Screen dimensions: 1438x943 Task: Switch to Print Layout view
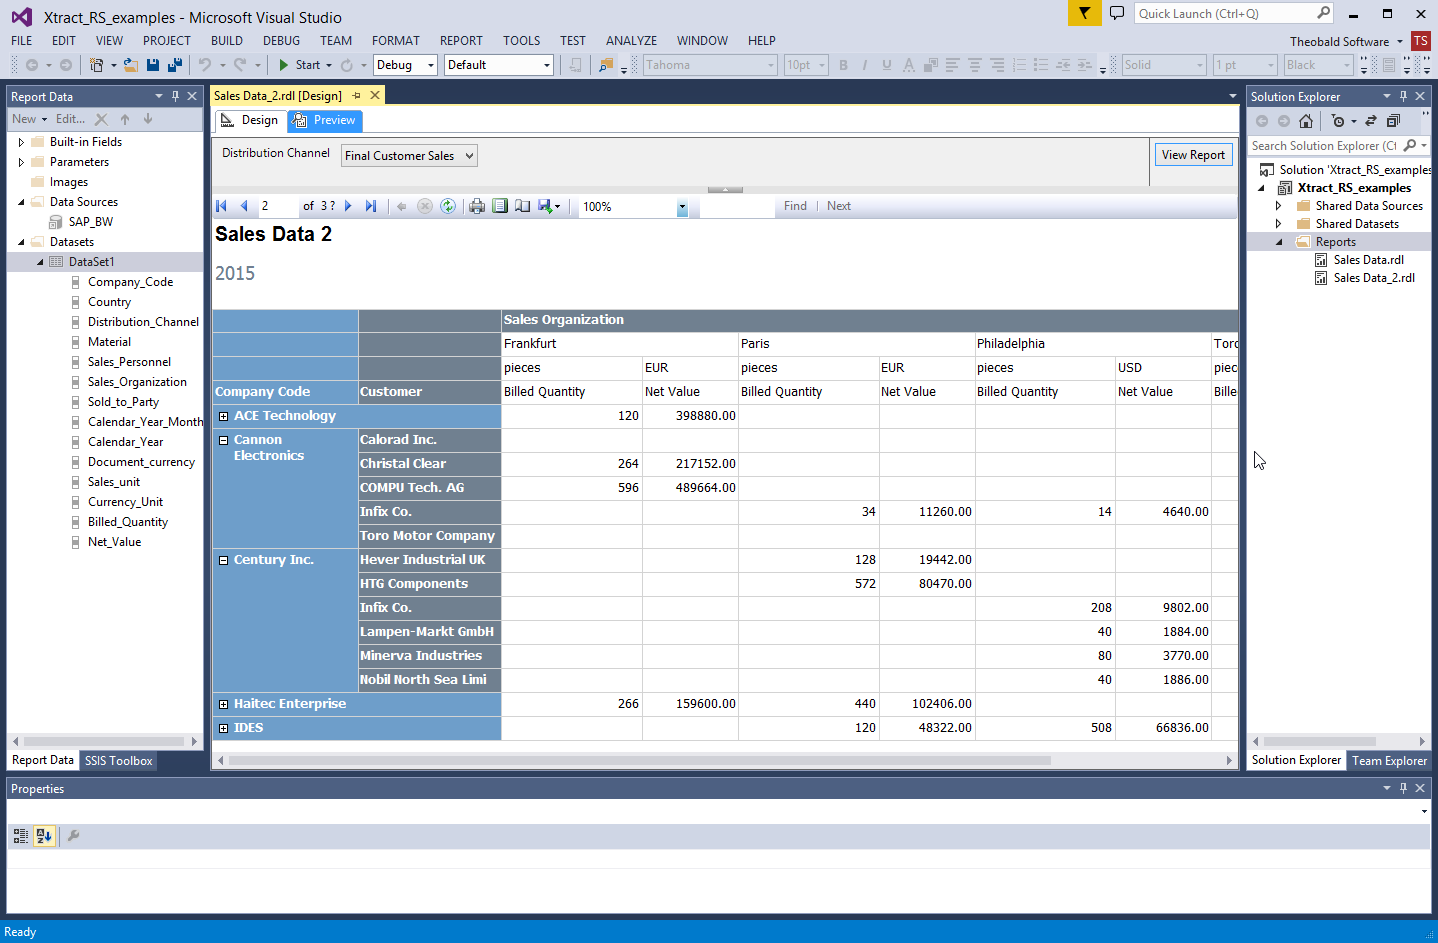(500, 206)
